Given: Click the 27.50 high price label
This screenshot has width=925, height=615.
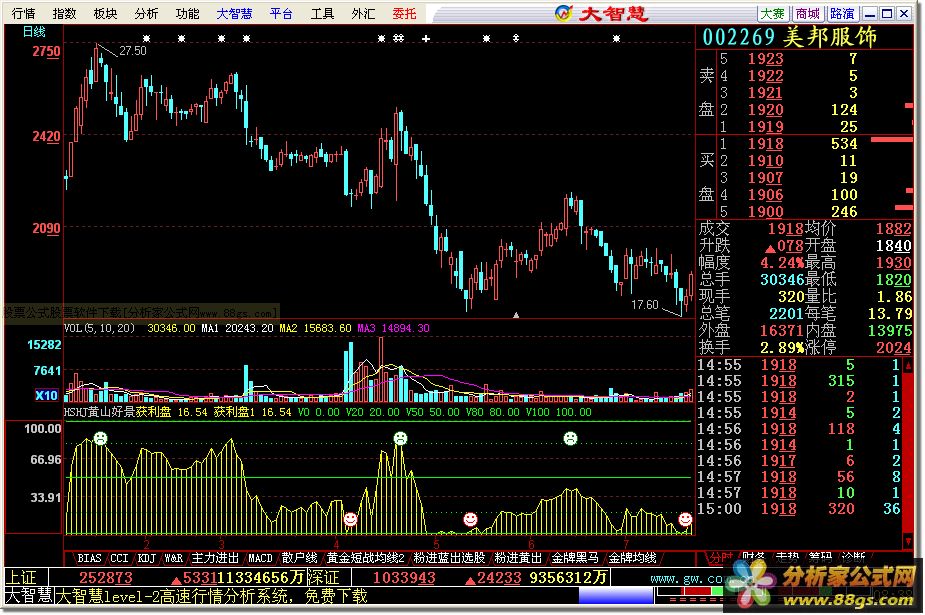Looking at the screenshot, I should (133, 51).
